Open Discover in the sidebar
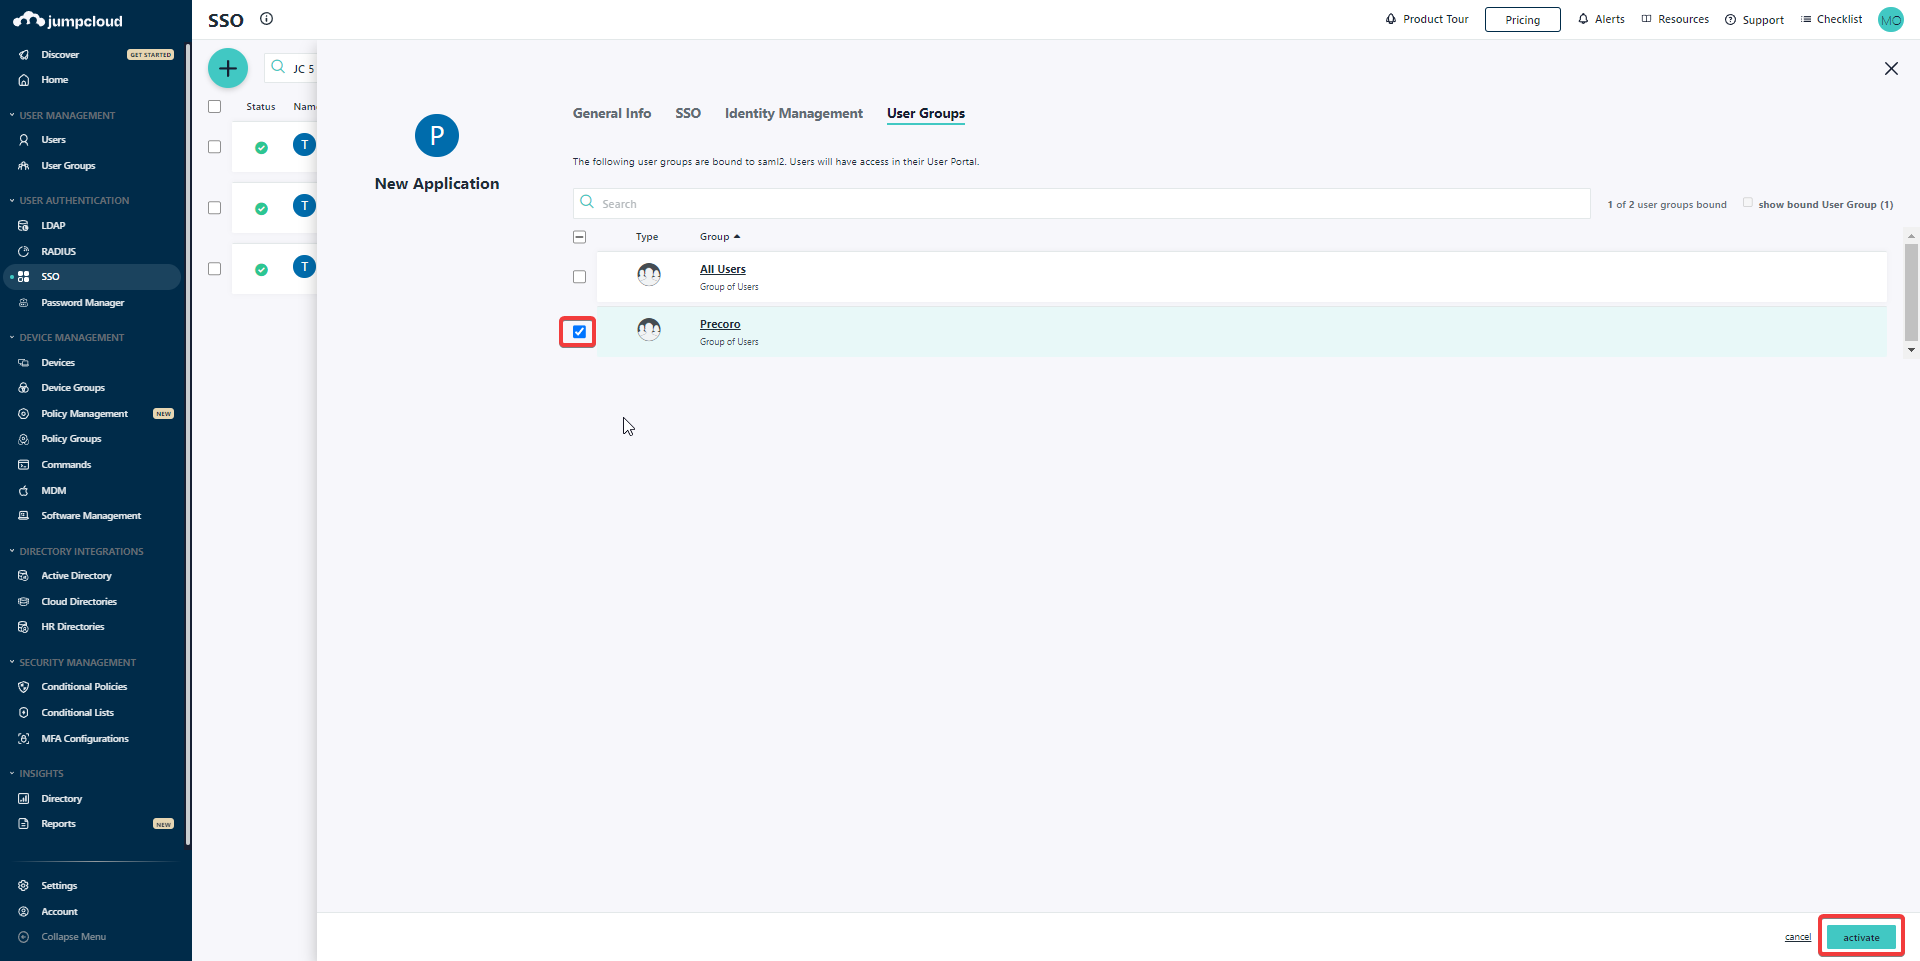The width and height of the screenshot is (1920, 961). click(60, 55)
